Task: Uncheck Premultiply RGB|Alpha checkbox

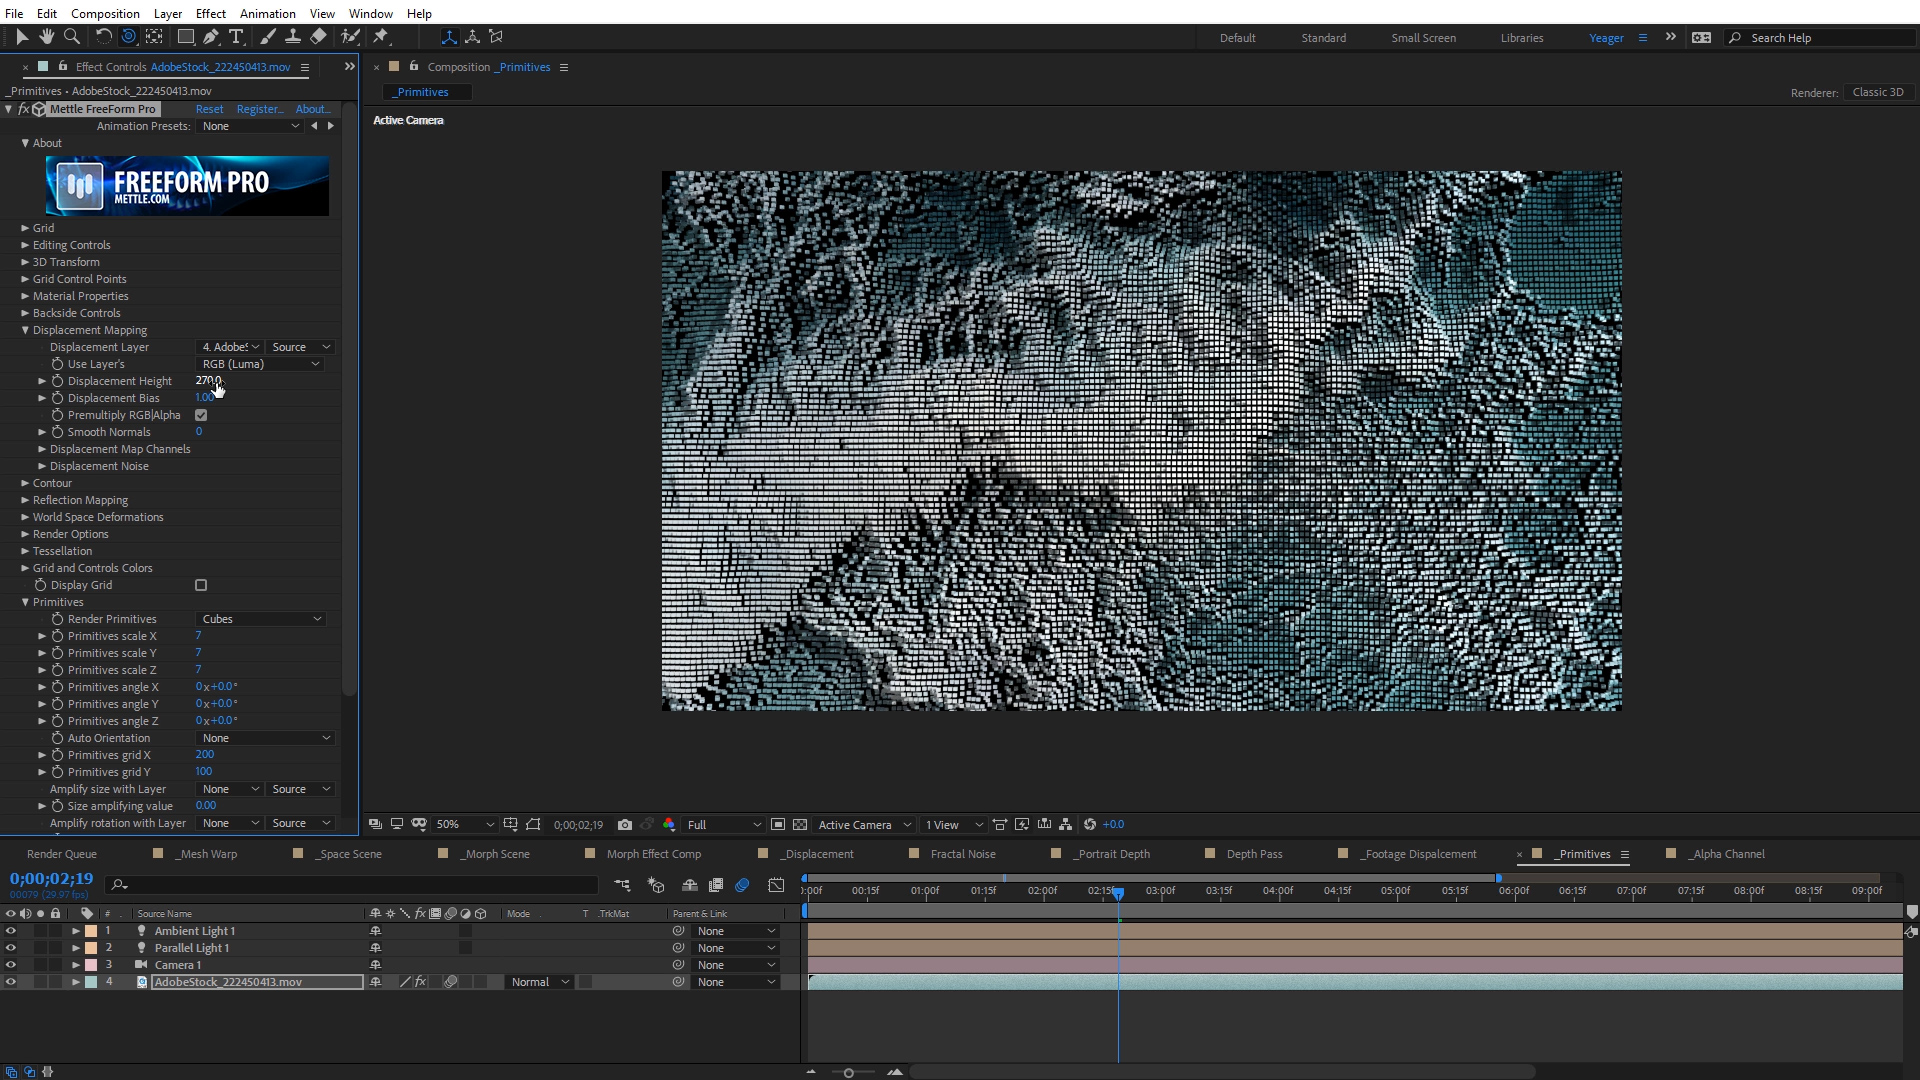Action: click(x=201, y=415)
